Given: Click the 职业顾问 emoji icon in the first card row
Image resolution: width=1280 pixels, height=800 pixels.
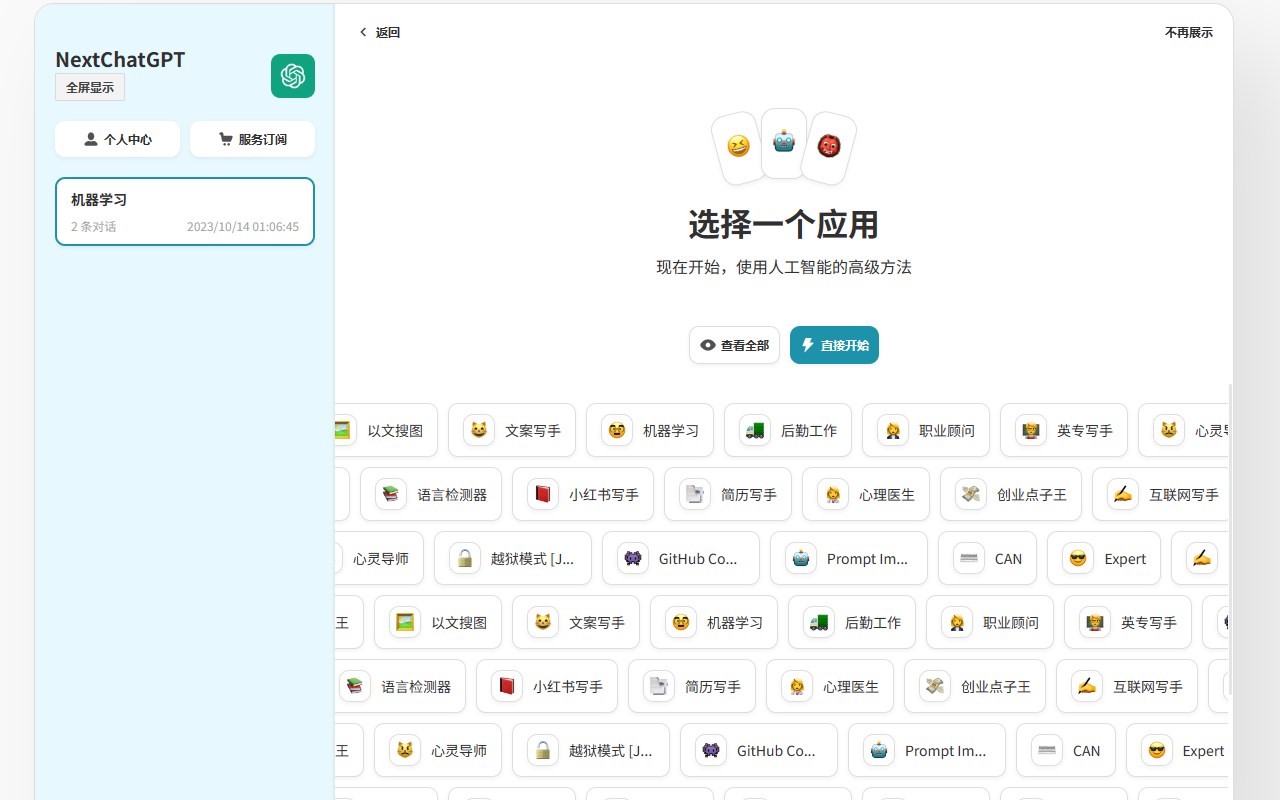Looking at the screenshot, I should coord(893,431).
